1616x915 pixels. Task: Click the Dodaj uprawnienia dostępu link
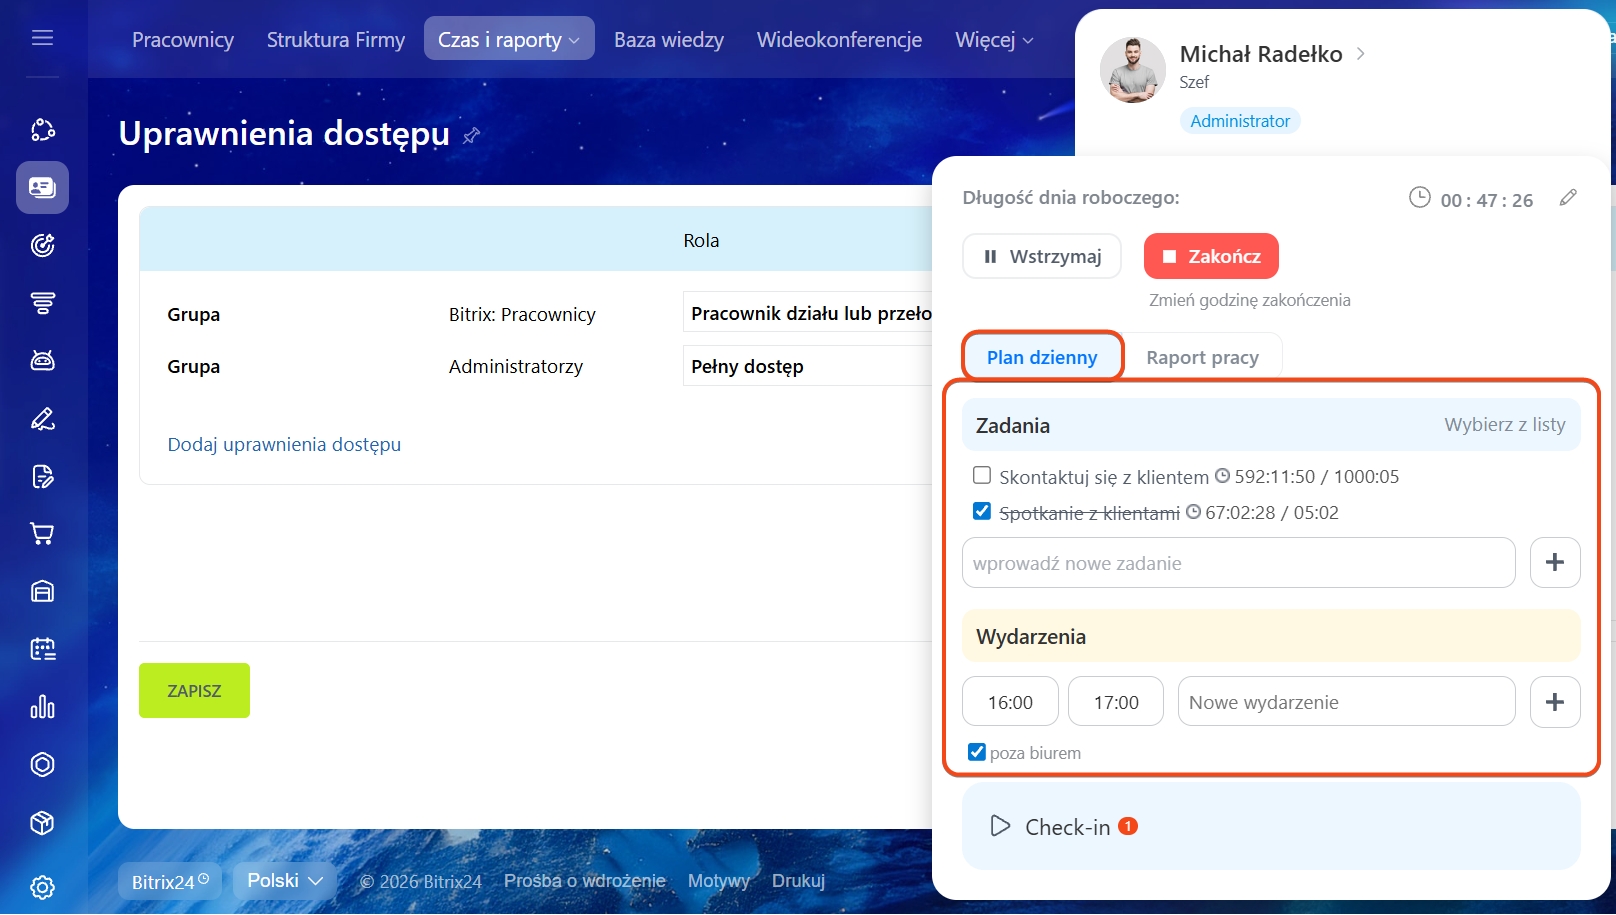coord(284,445)
